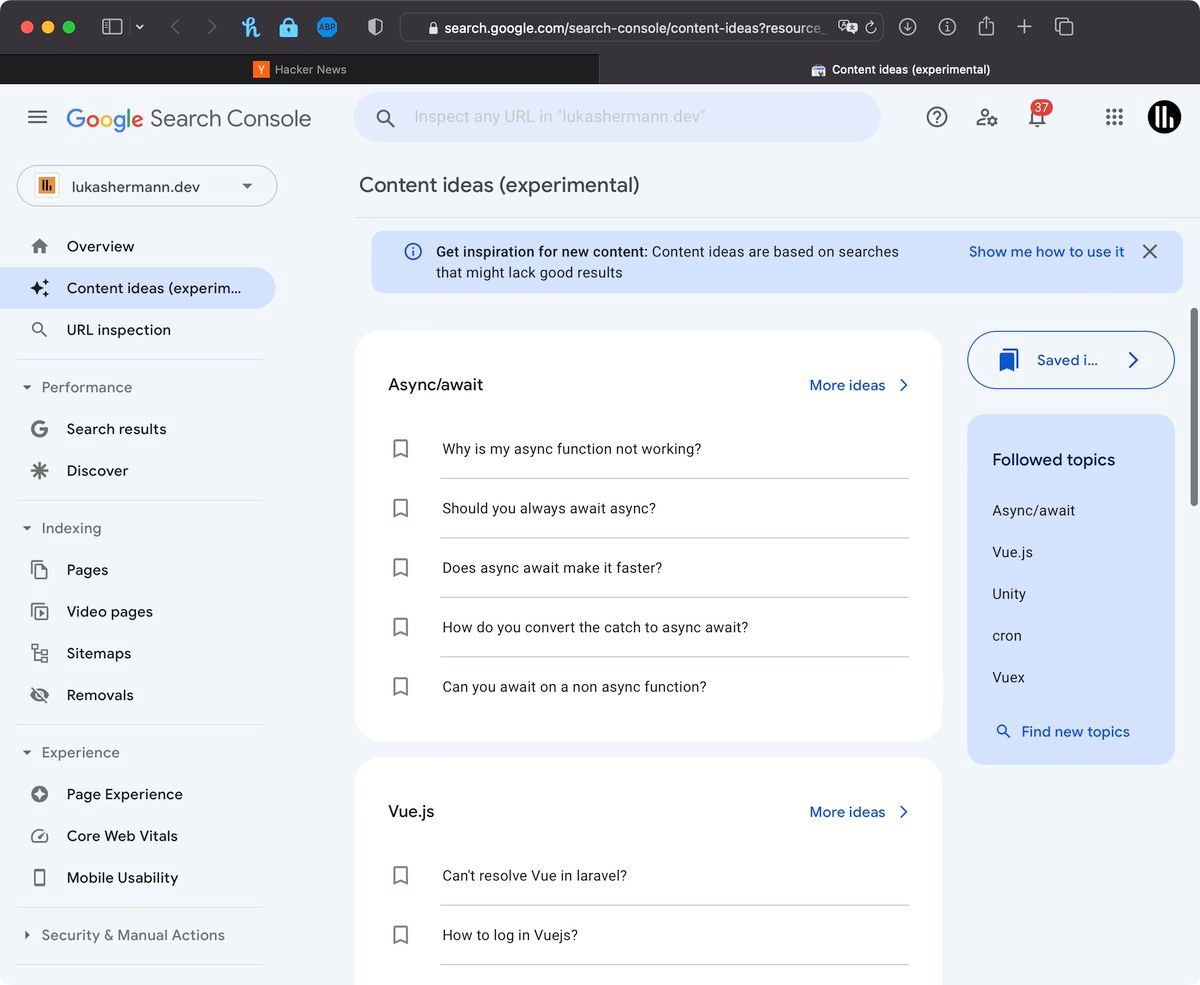Click the Safari sidebar toggle icon
The height and width of the screenshot is (985, 1200).
112,27
